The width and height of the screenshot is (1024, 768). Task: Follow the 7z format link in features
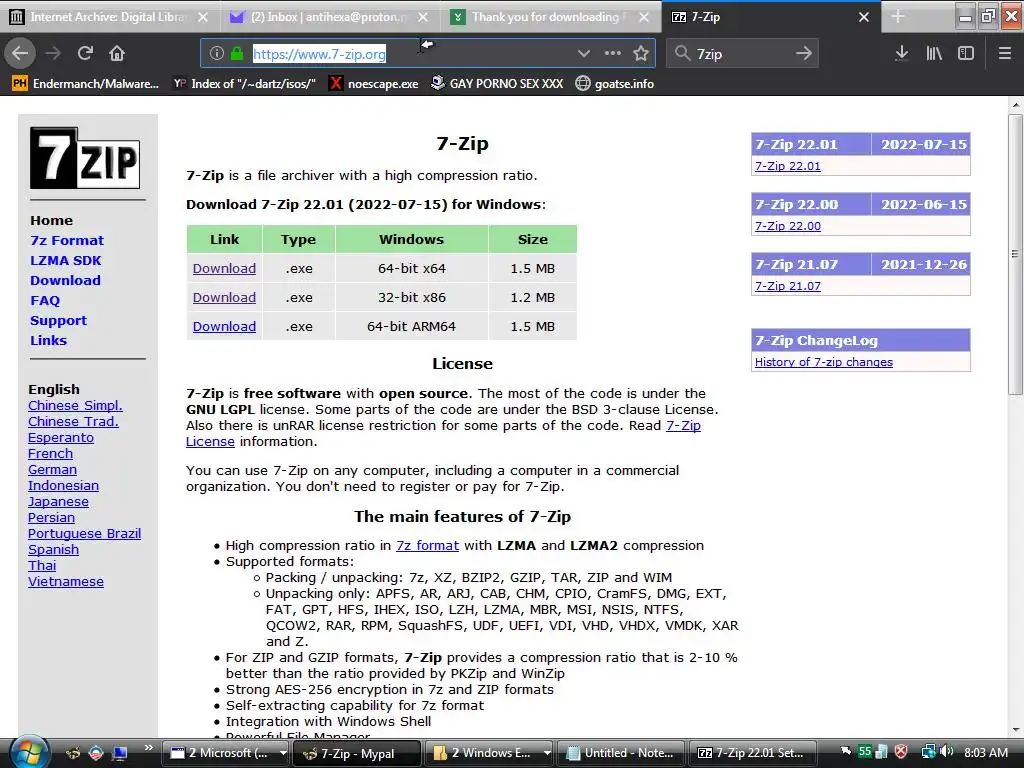(427, 545)
